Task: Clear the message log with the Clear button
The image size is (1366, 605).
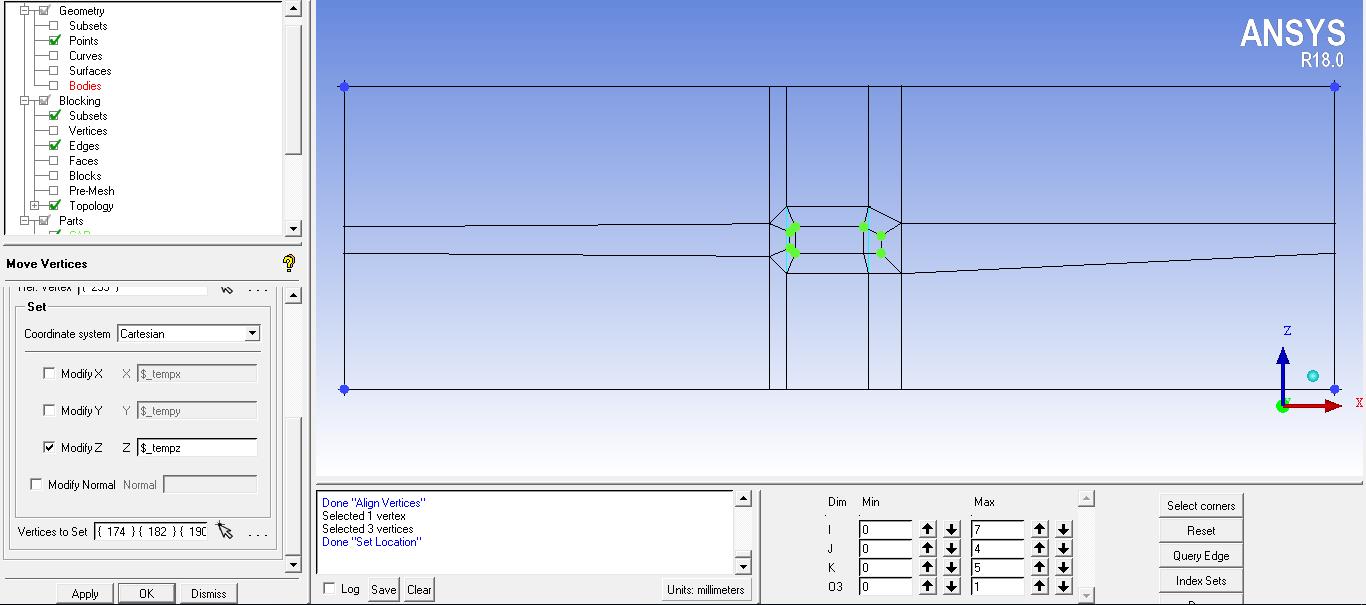Action: point(419,589)
